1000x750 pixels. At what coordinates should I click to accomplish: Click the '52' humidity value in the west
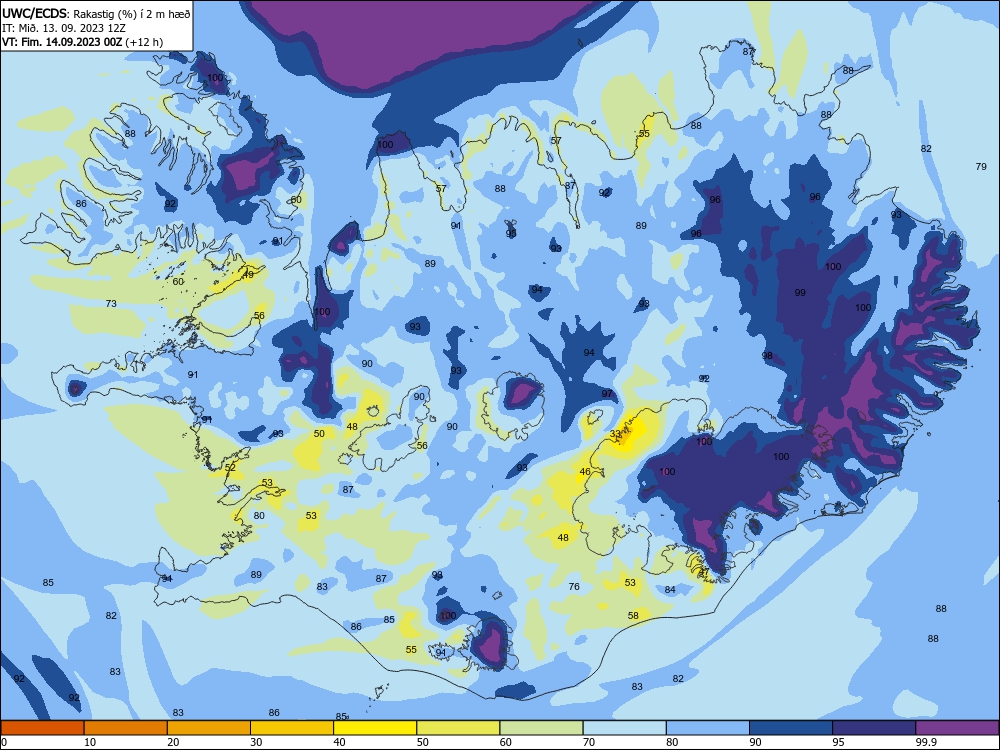tap(230, 467)
